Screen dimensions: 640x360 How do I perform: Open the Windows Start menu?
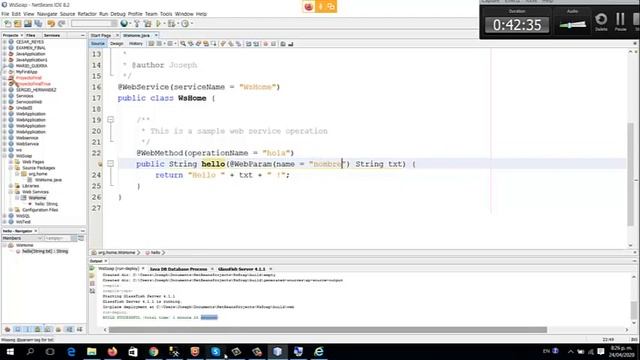[10, 351]
